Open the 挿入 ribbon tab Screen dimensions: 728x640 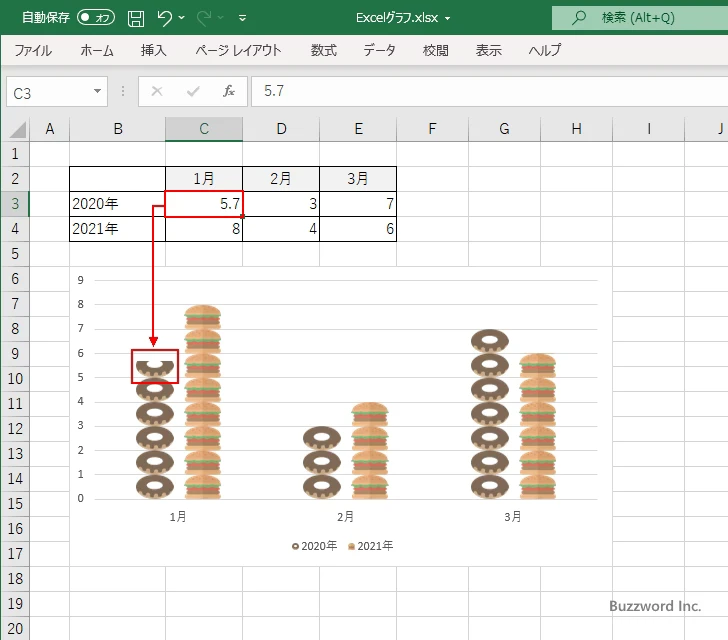click(x=153, y=50)
